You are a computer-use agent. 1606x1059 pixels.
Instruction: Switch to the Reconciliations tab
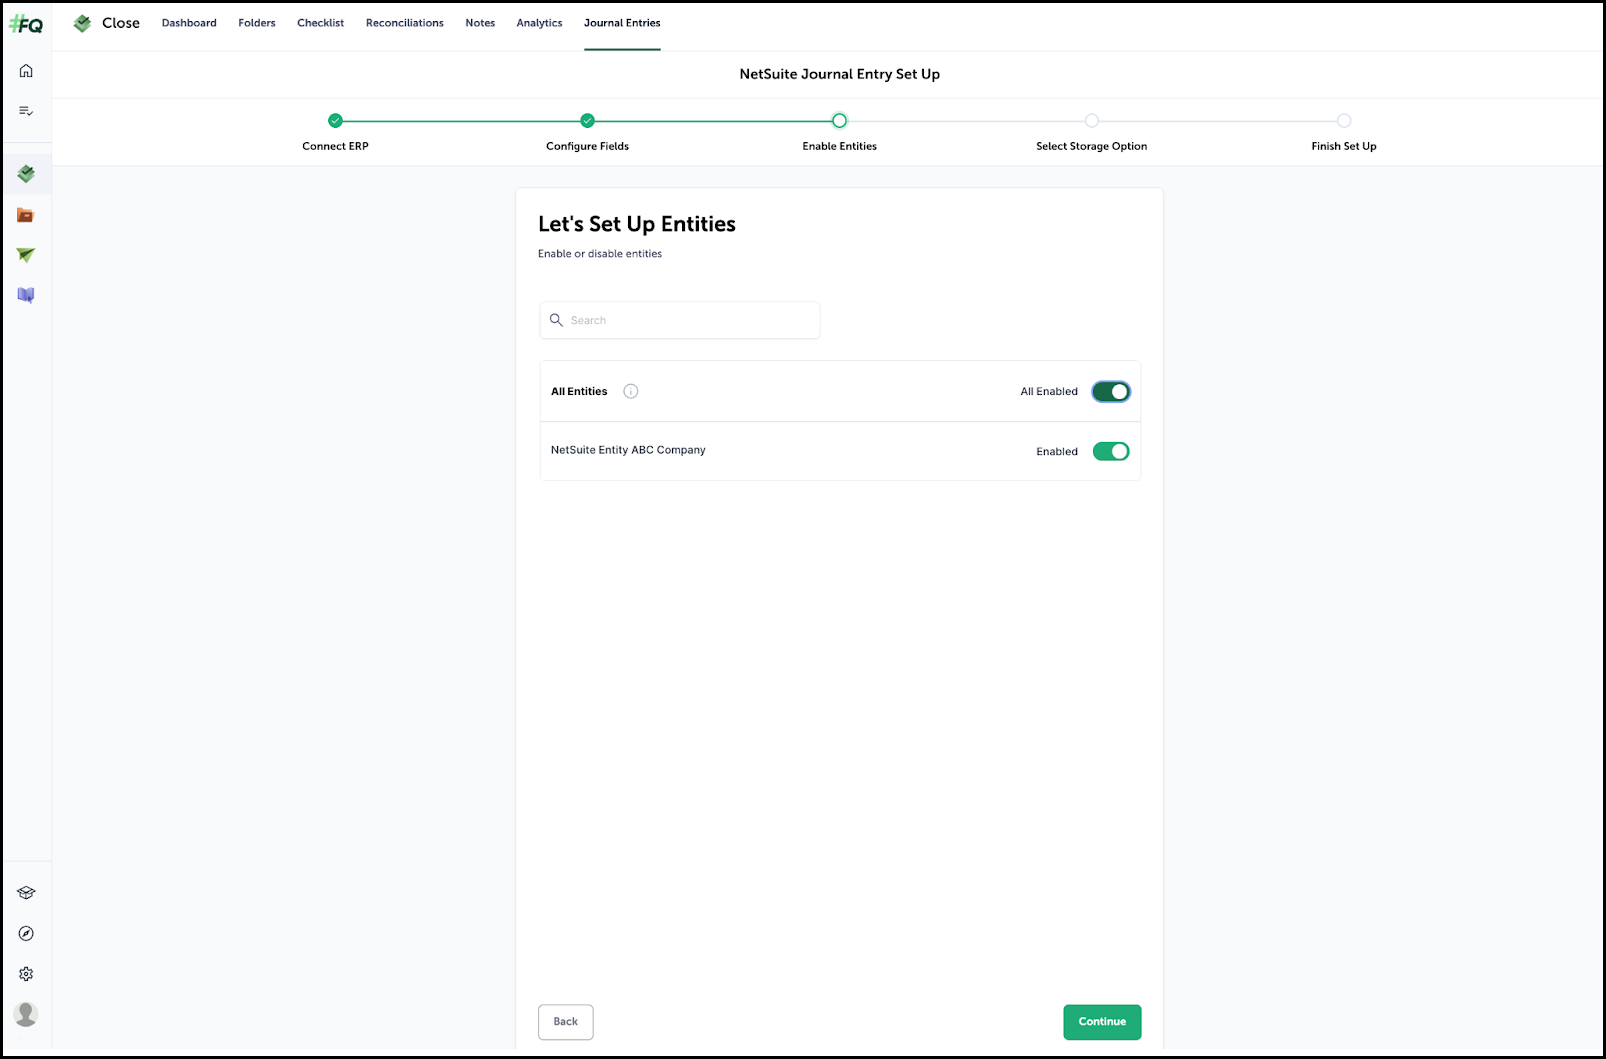(x=404, y=23)
